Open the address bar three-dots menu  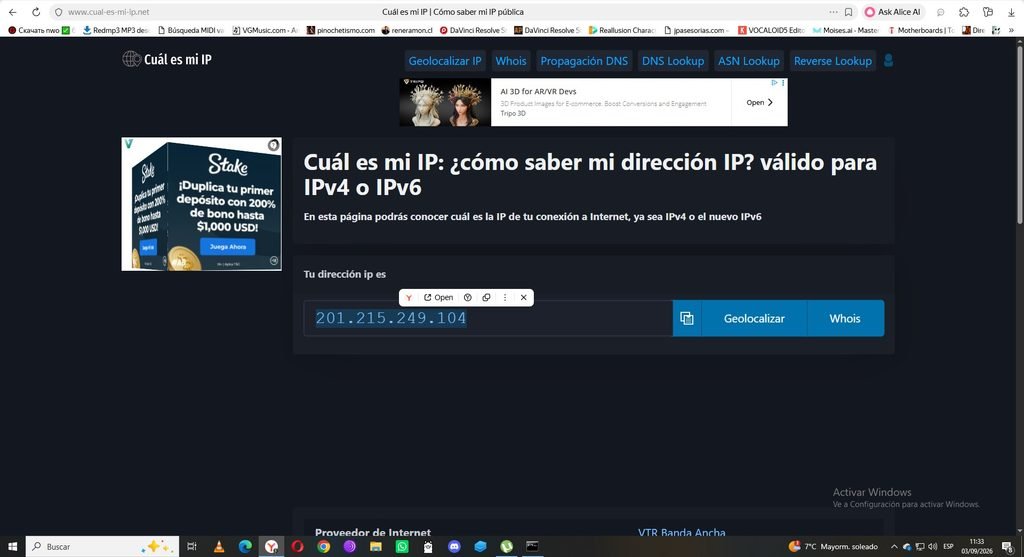[833, 12]
